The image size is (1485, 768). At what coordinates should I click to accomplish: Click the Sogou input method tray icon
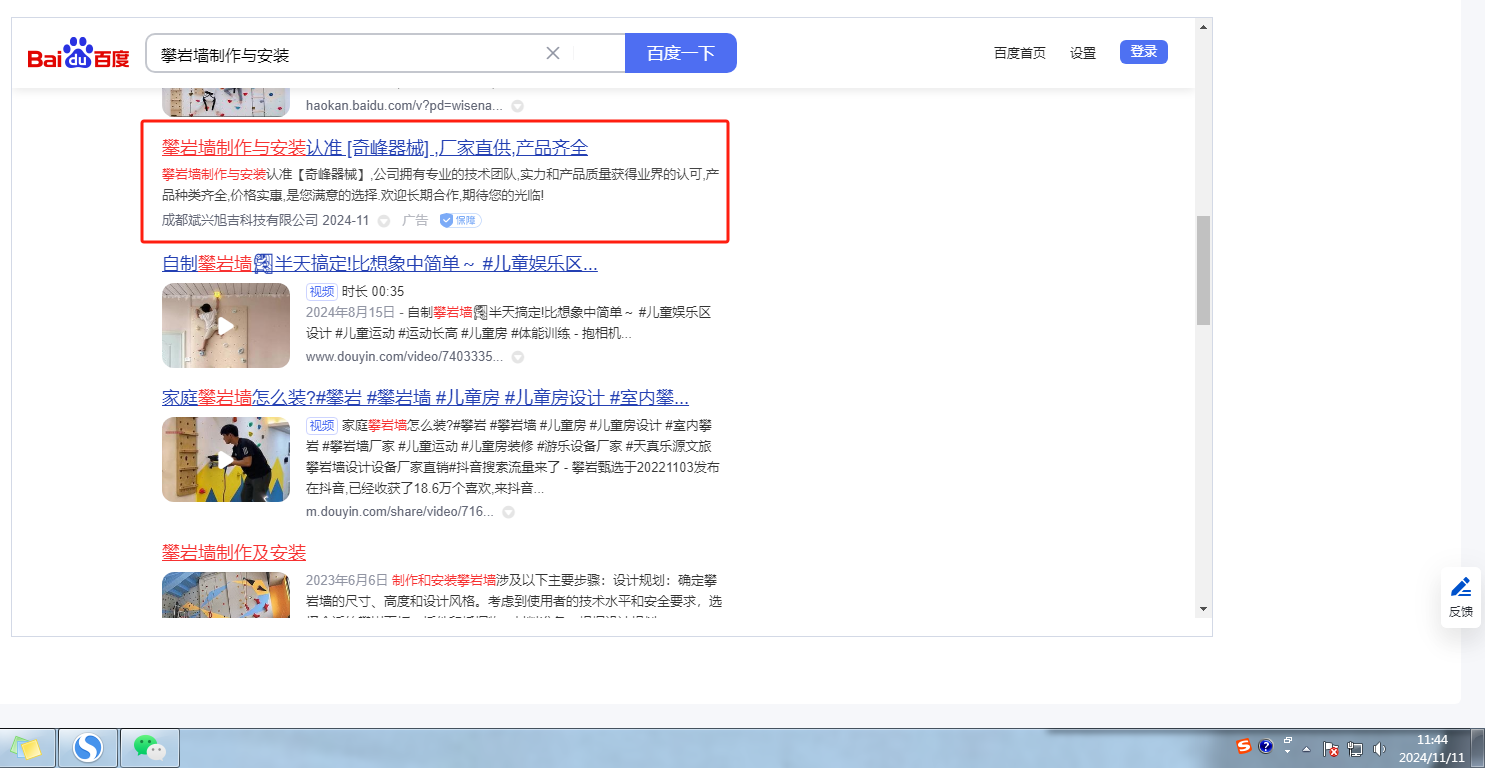1243,746
